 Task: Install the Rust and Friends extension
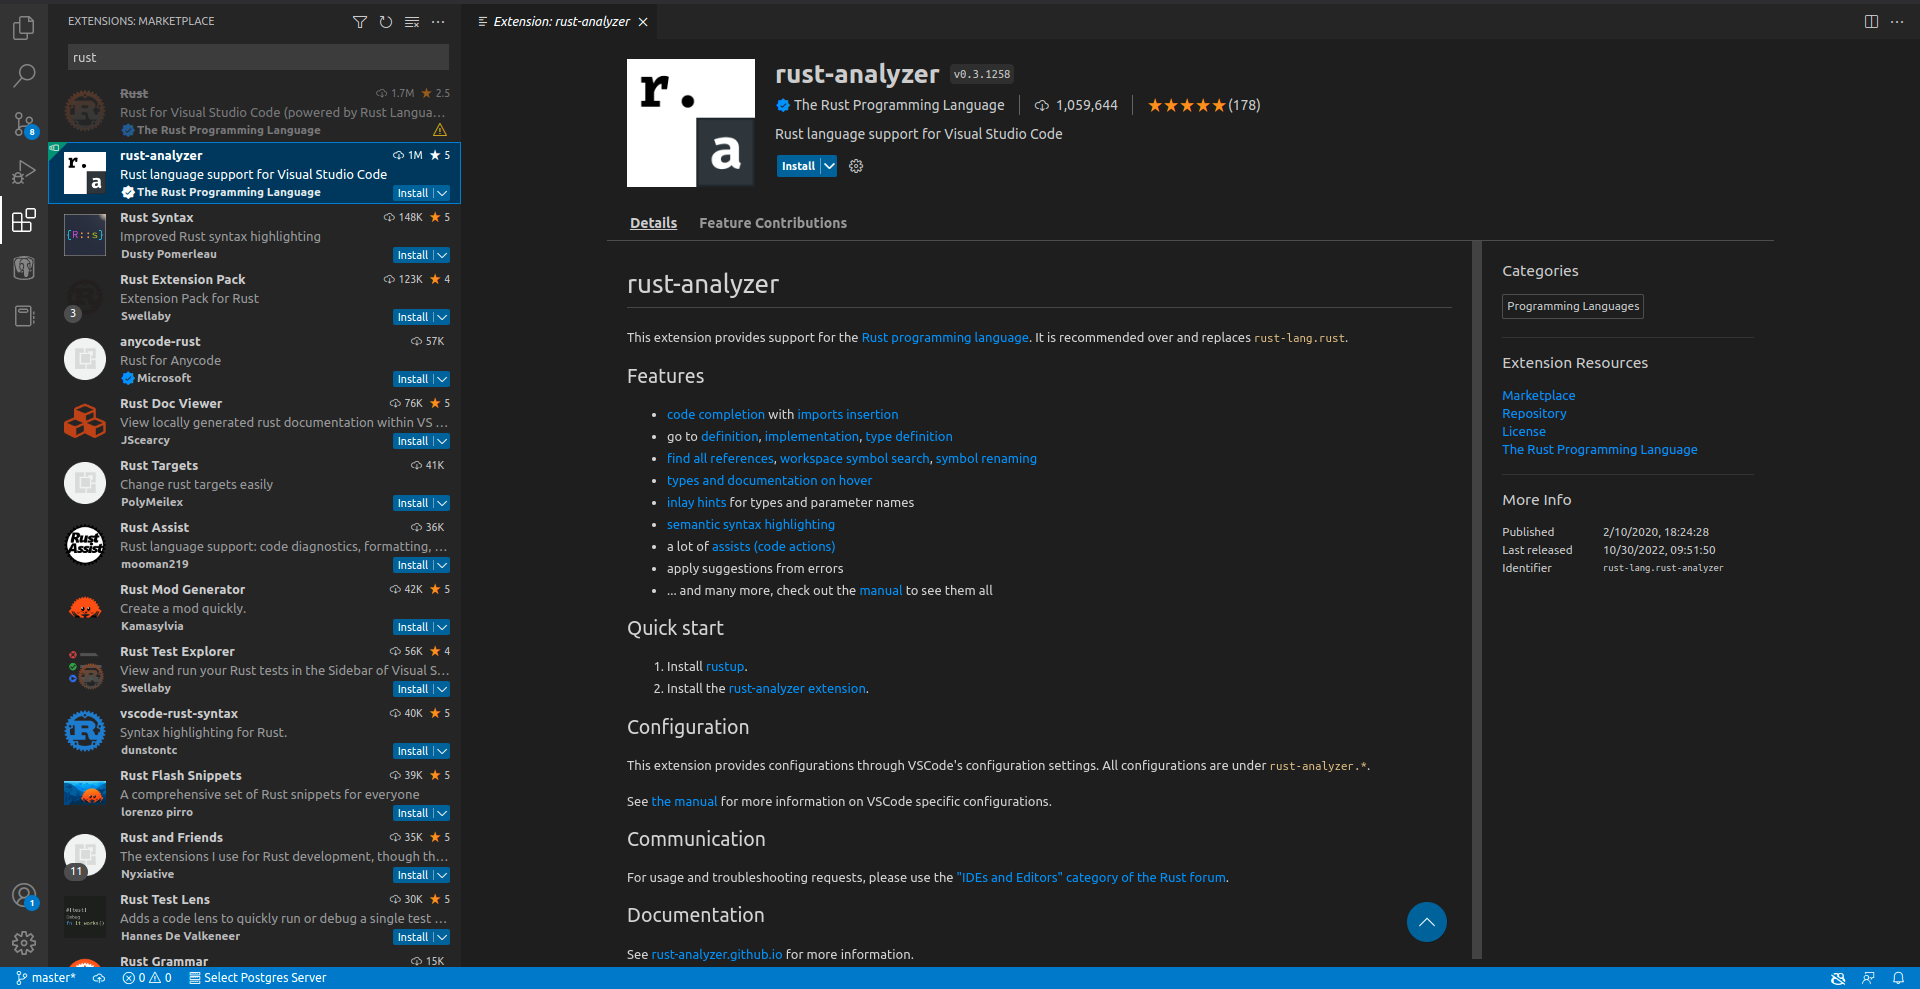[412, 875]
